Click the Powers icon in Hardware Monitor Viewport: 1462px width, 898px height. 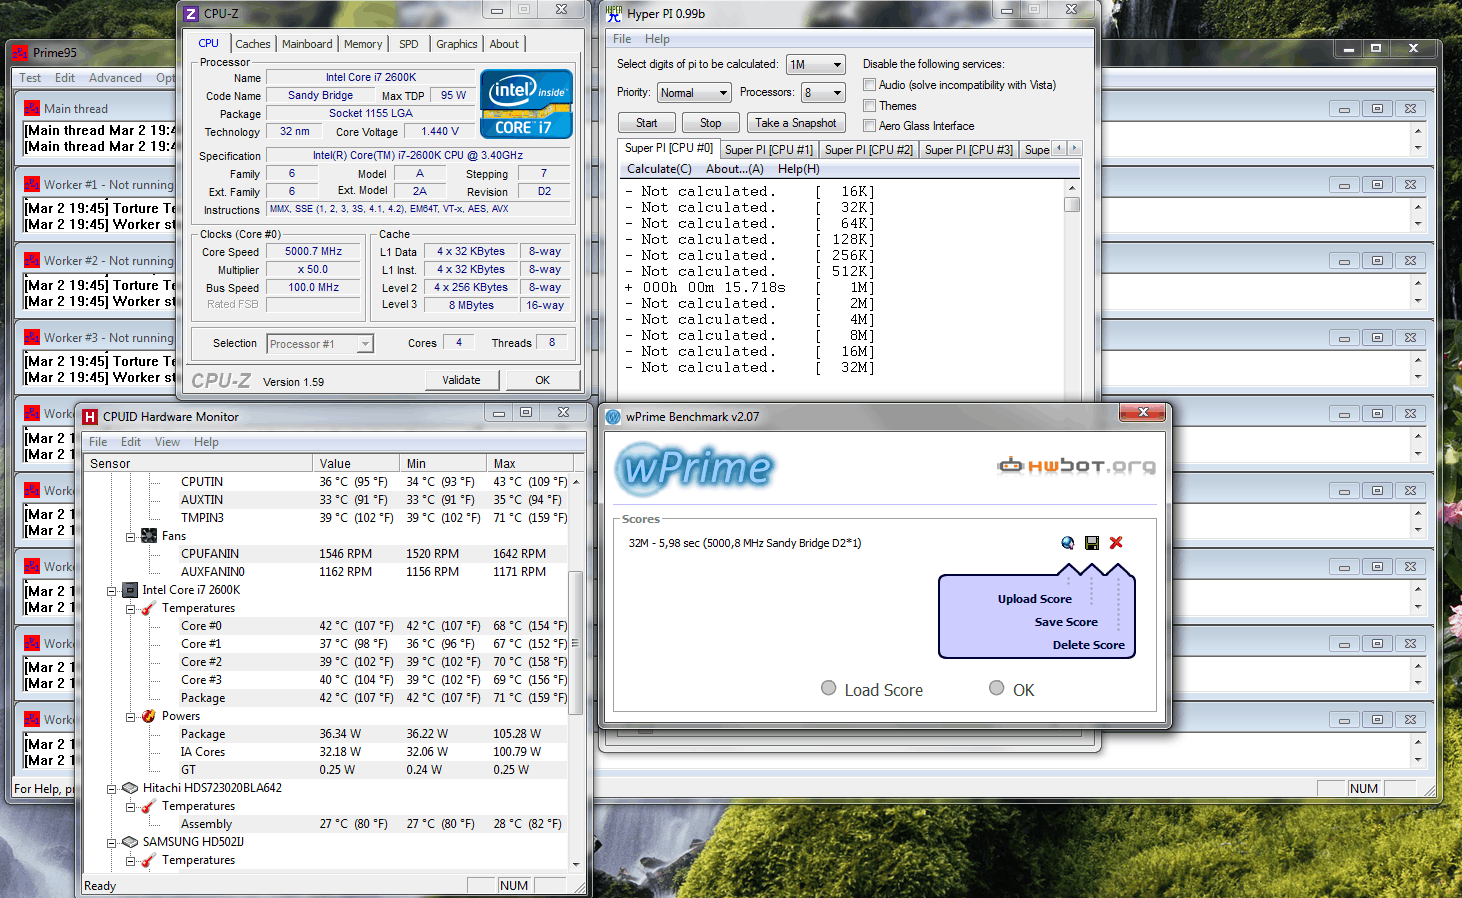(149, 716)
